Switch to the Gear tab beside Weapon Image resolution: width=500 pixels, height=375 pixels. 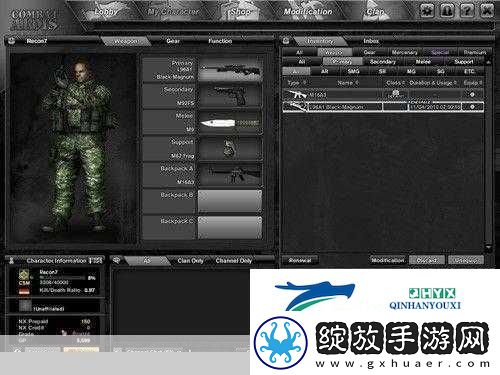pos(173,41)
